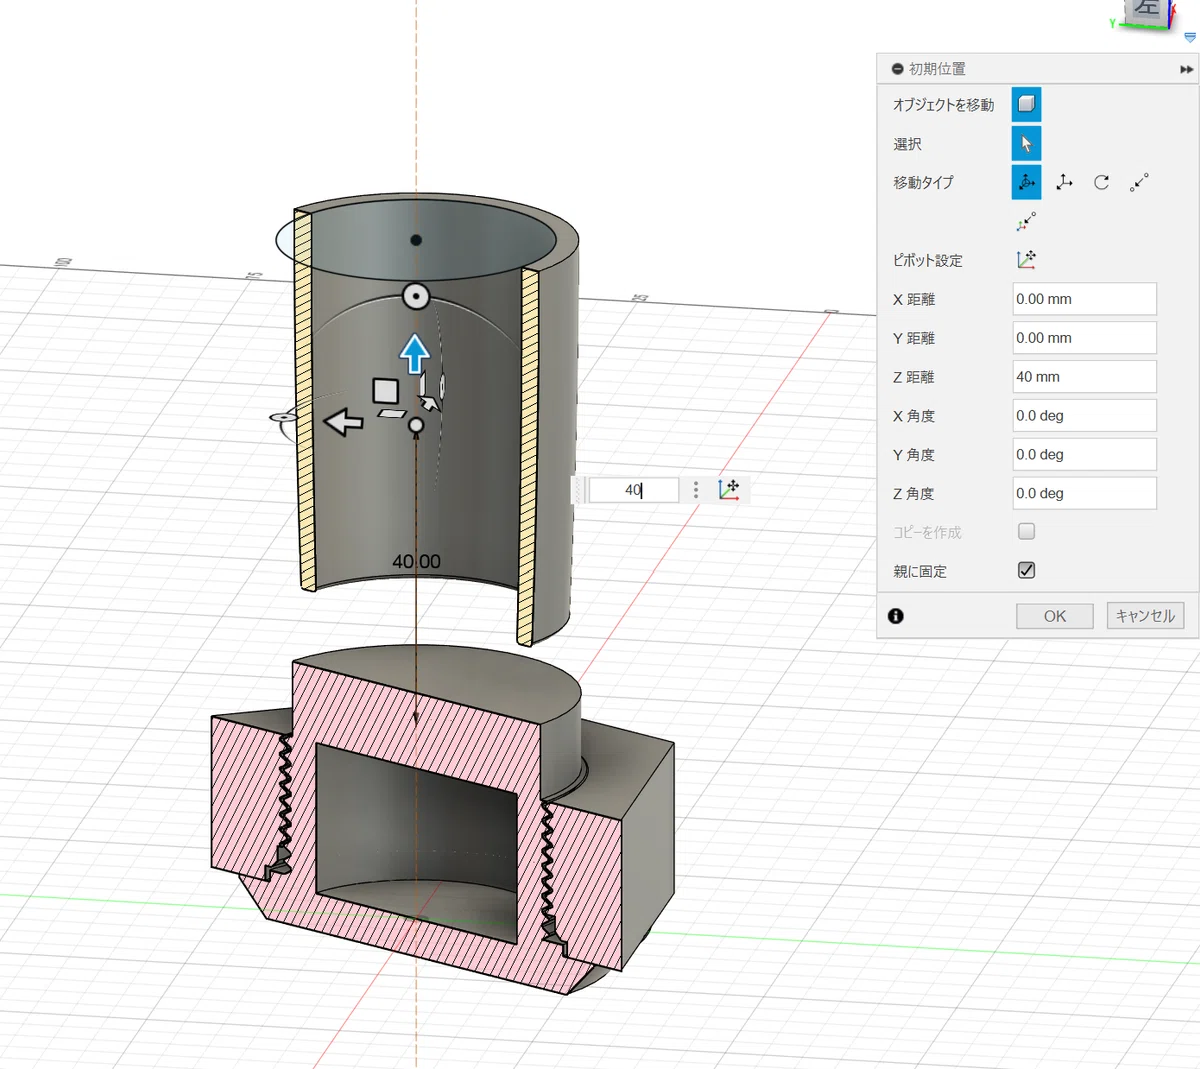Choose the Free Move type icon
Viewport: 1200px width, 1069px height.
tap(1026, 182)
